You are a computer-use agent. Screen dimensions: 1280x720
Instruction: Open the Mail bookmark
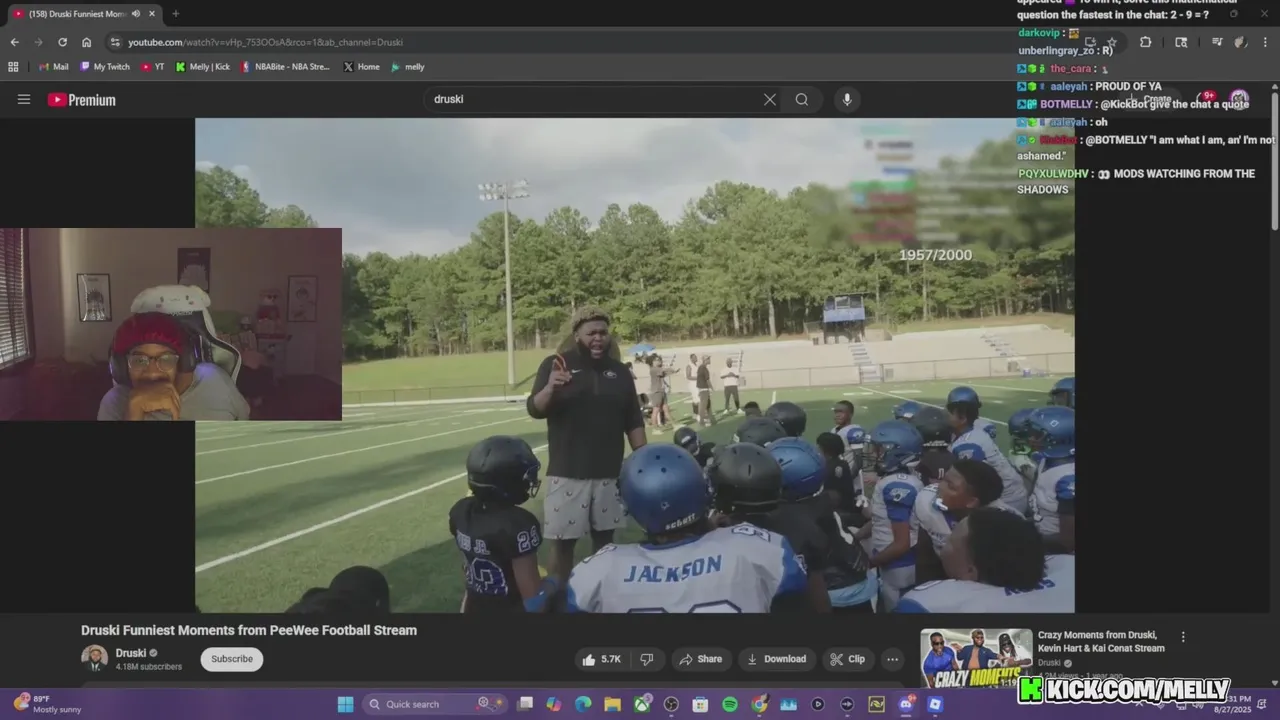coord(54,67)
